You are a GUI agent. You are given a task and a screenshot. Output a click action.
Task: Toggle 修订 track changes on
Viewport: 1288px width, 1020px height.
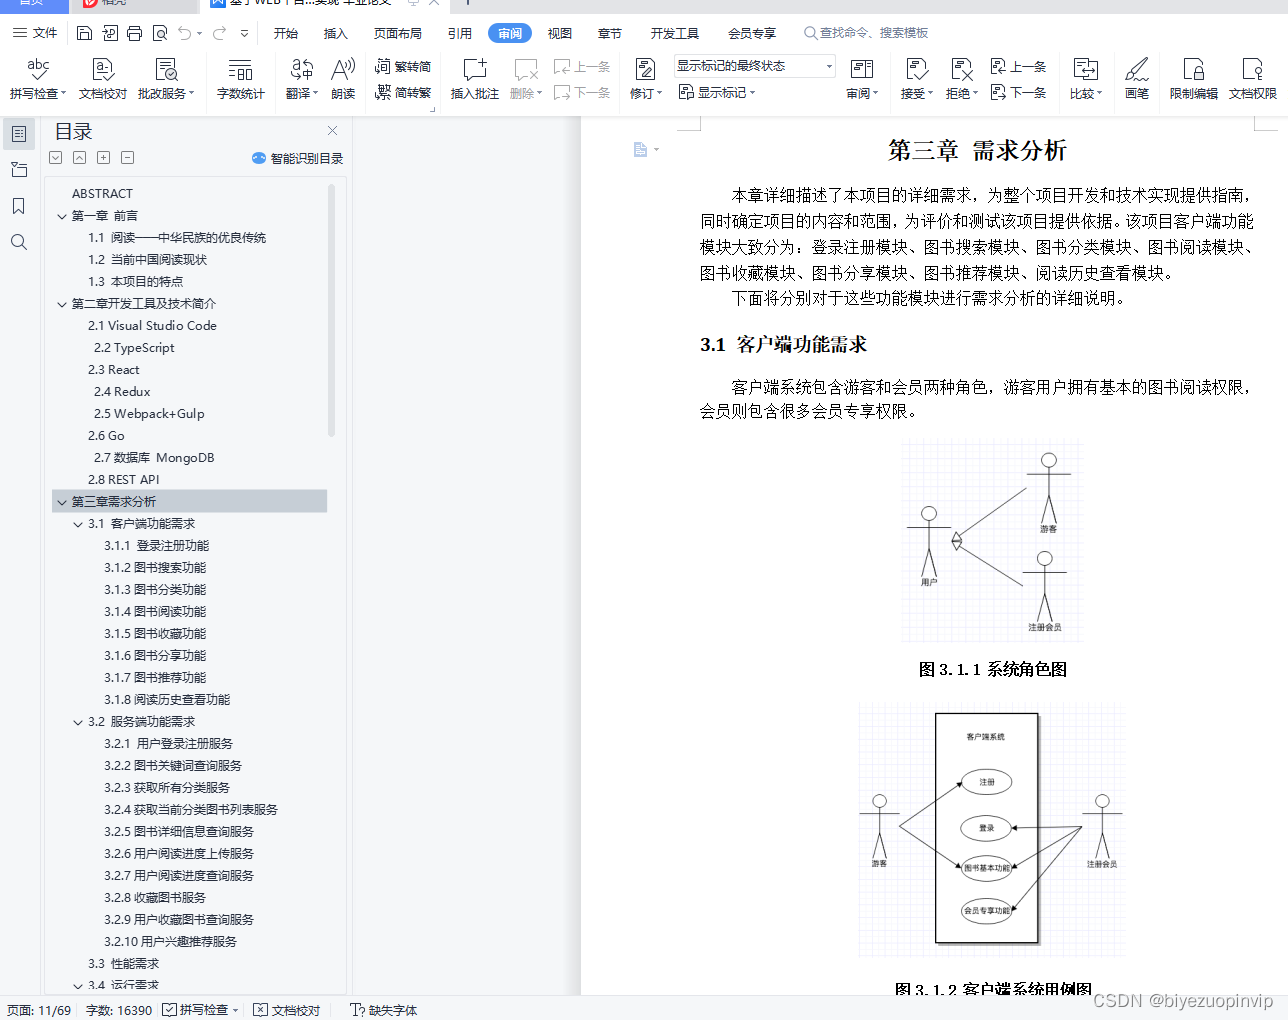click(x=644, y=78)
